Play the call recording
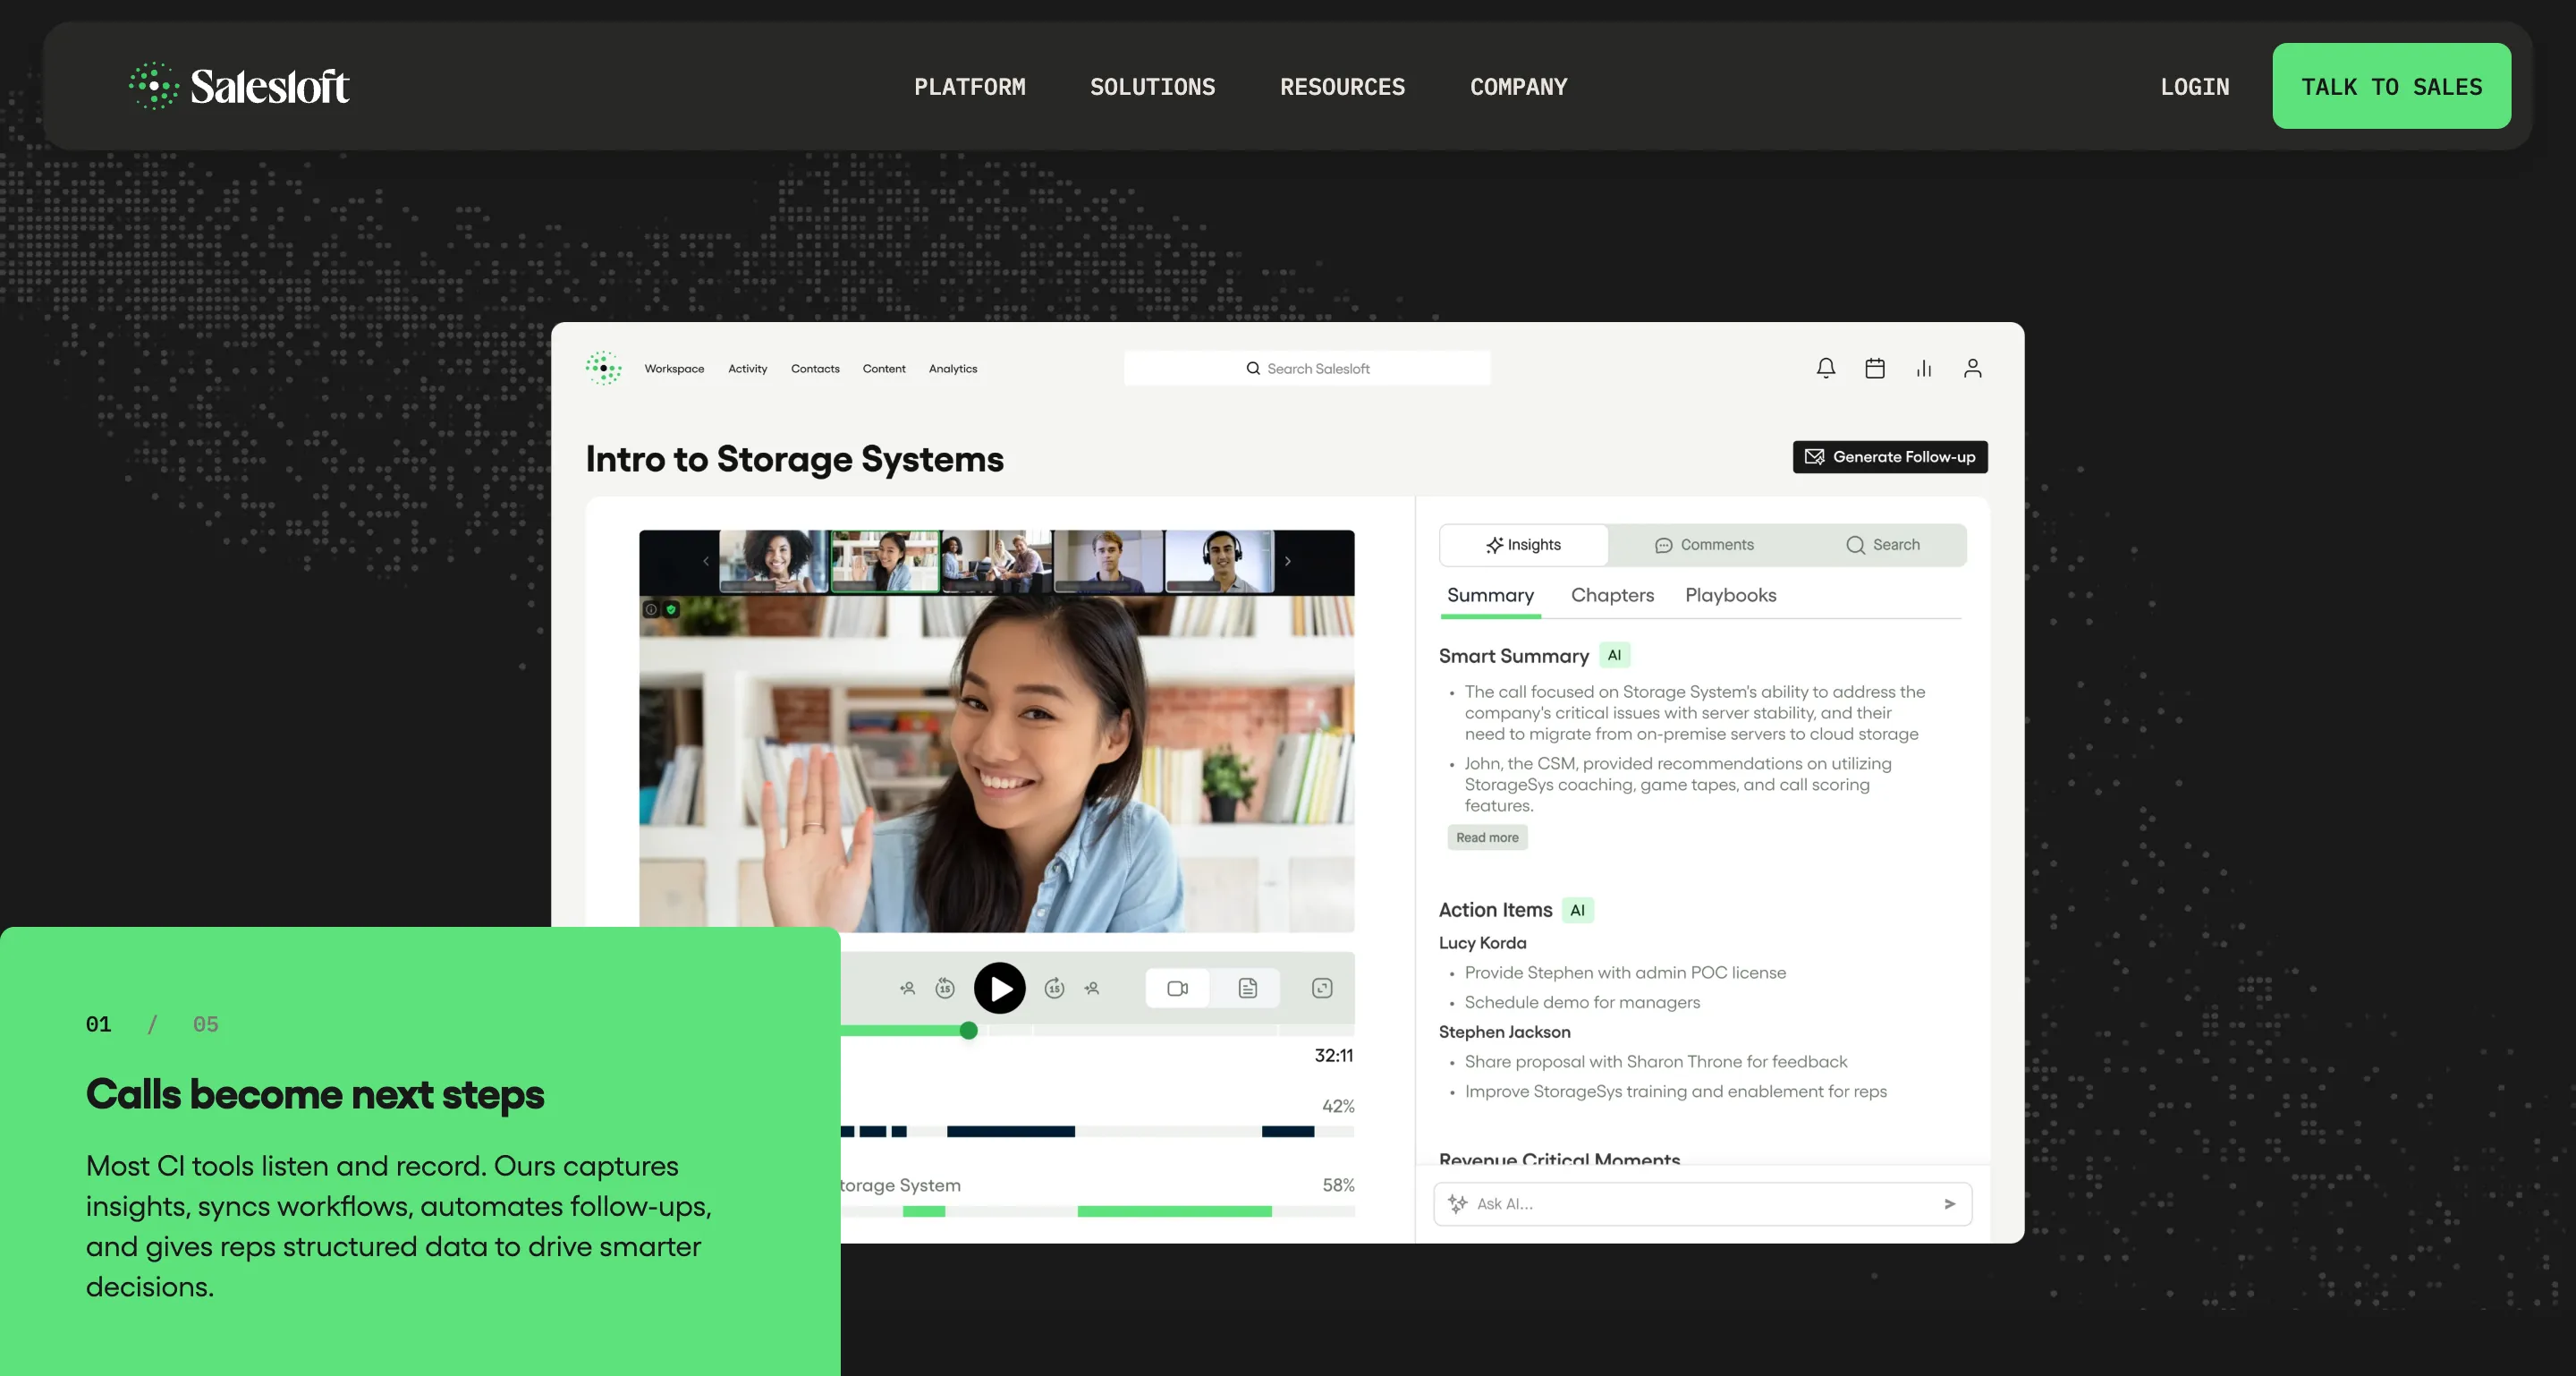The height and width of the screenshot is (1376, 2576). pos(1000,989)
